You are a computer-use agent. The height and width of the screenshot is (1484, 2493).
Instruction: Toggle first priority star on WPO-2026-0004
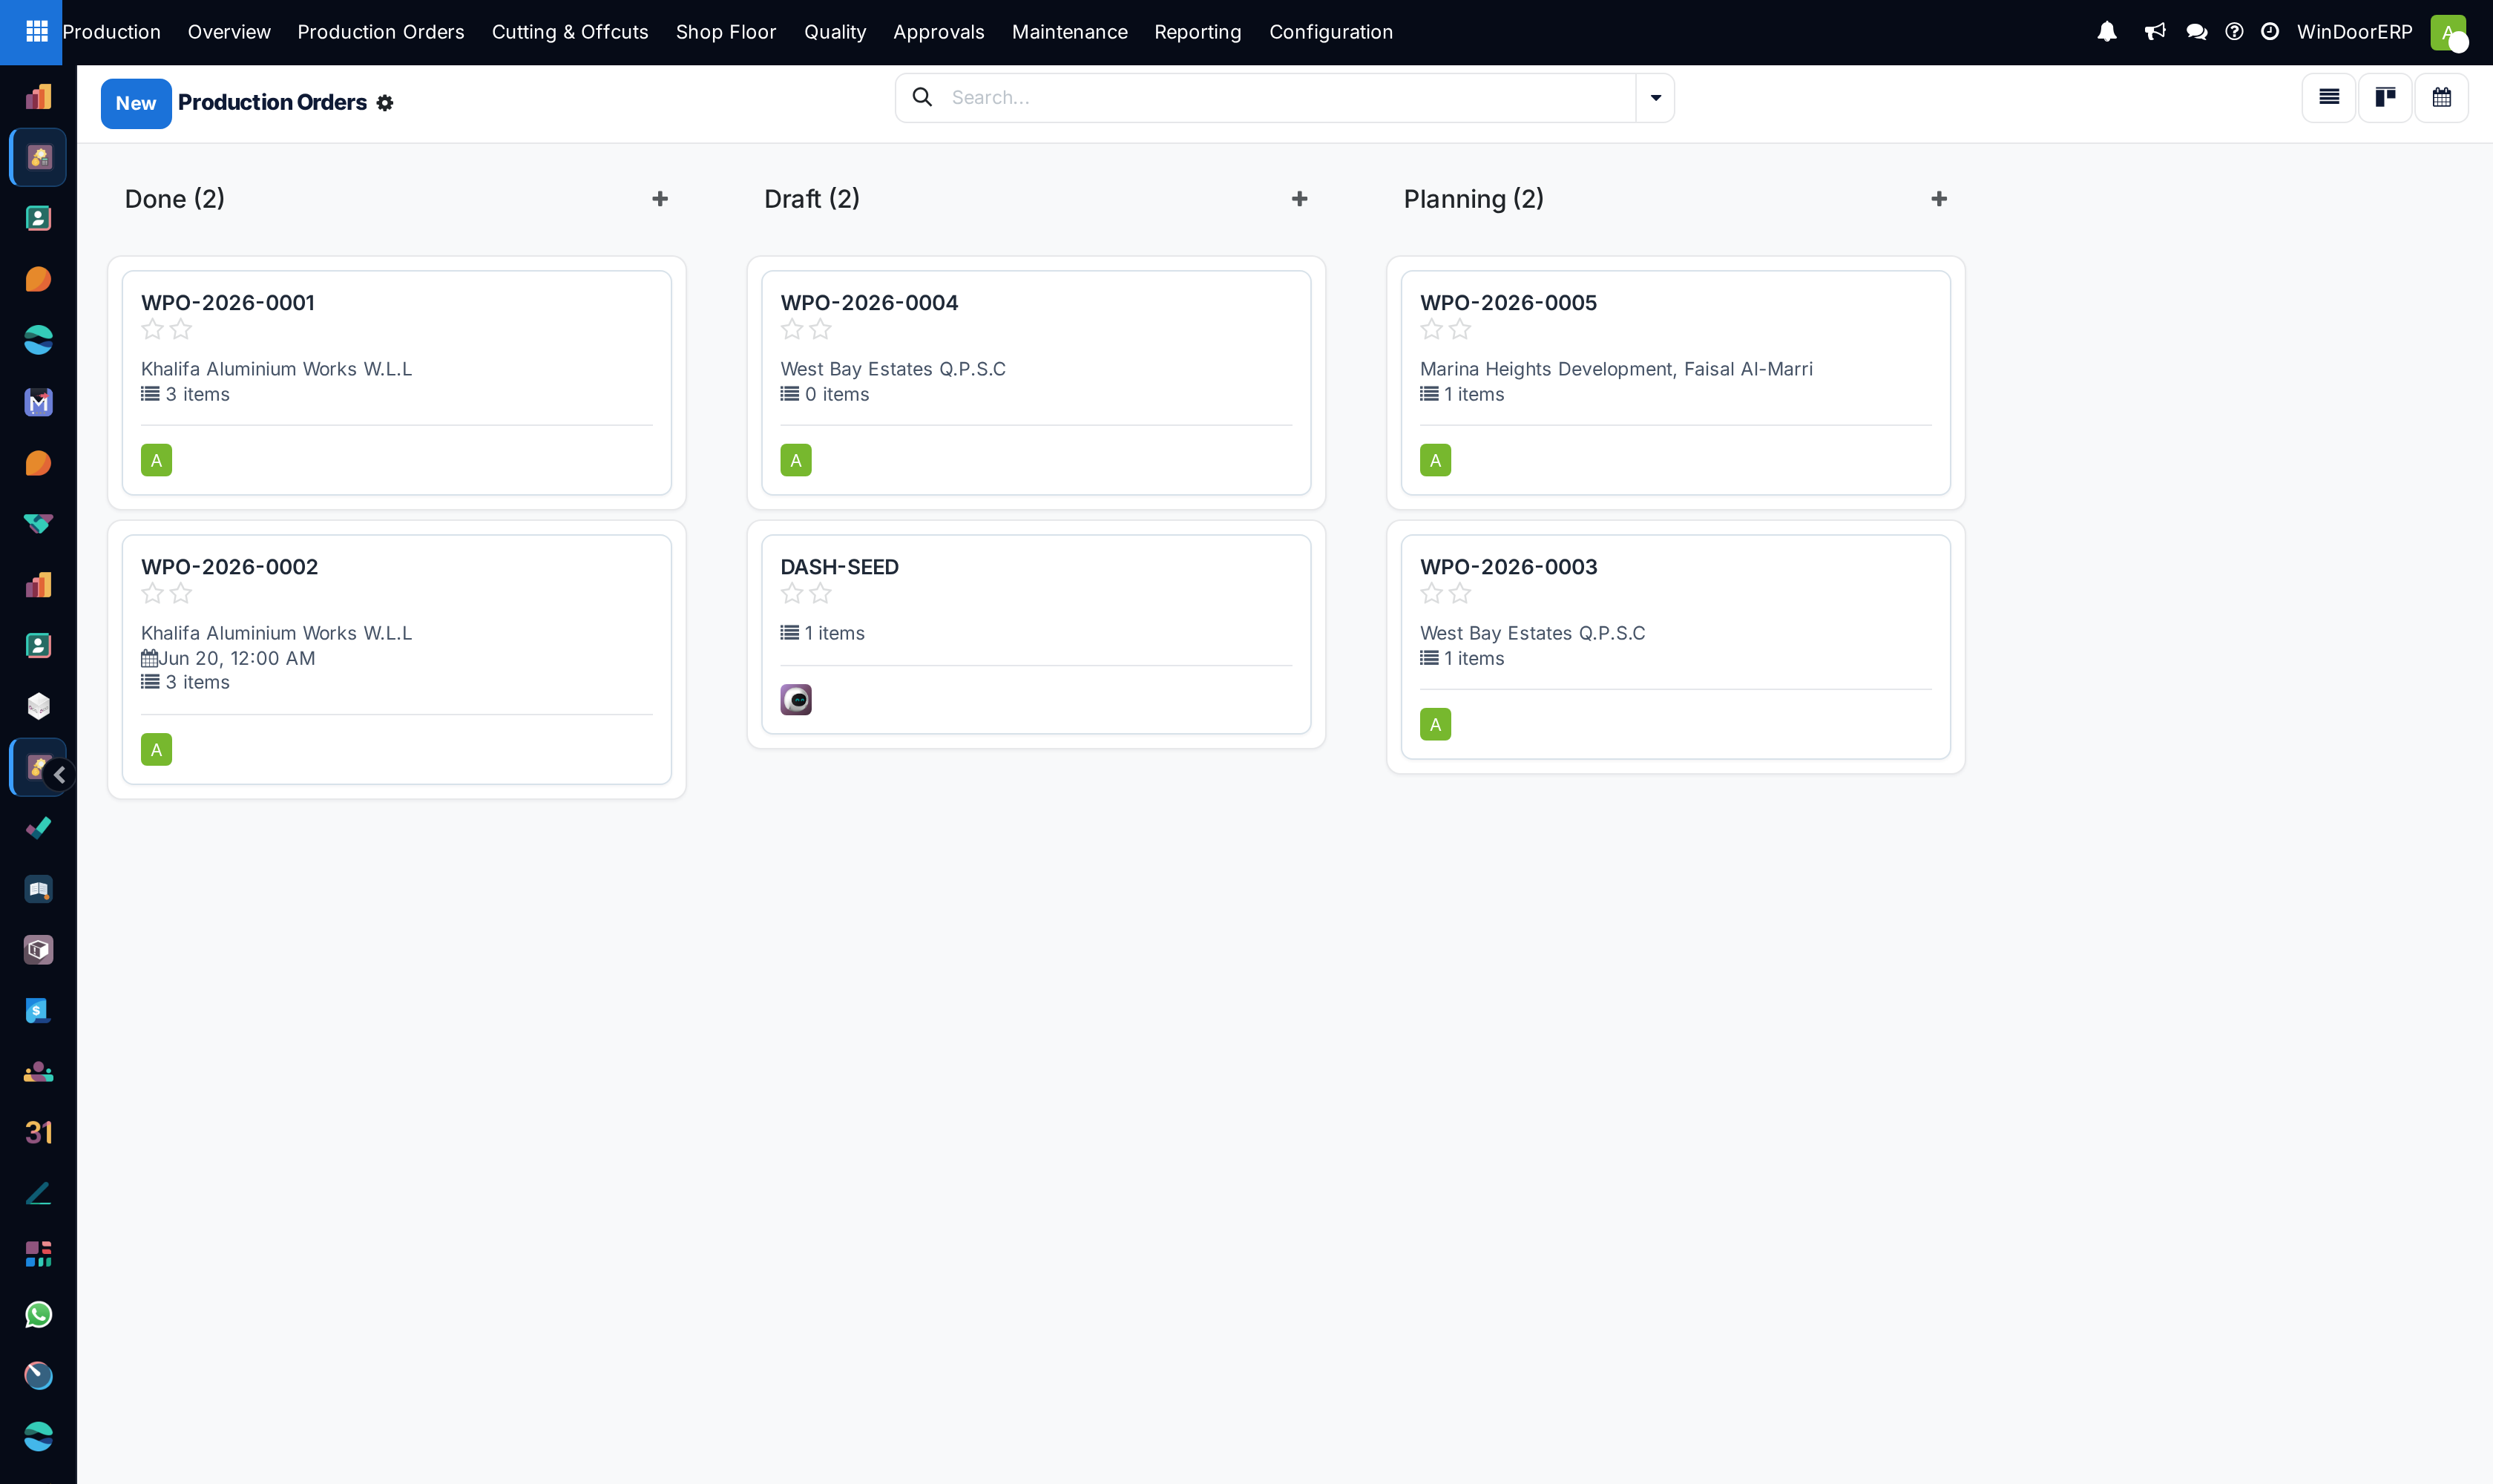[x=792, y=329]
